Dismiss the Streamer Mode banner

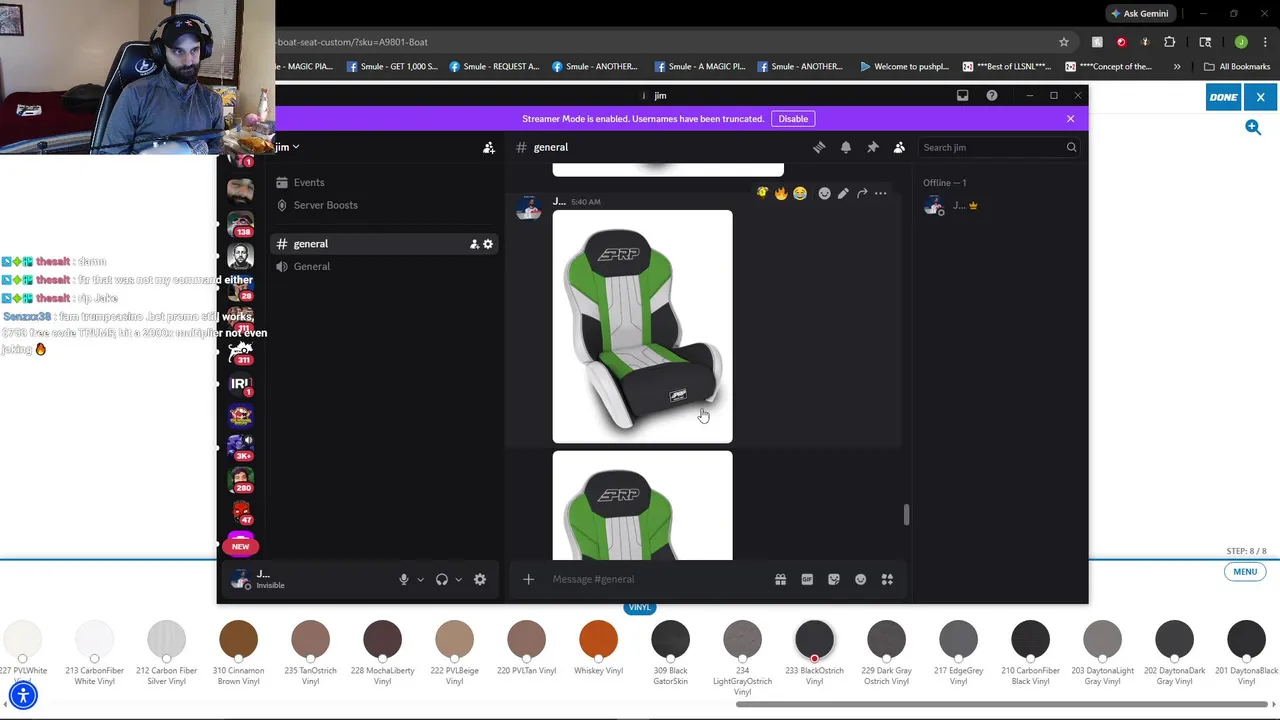click(x=1070, y=119)
